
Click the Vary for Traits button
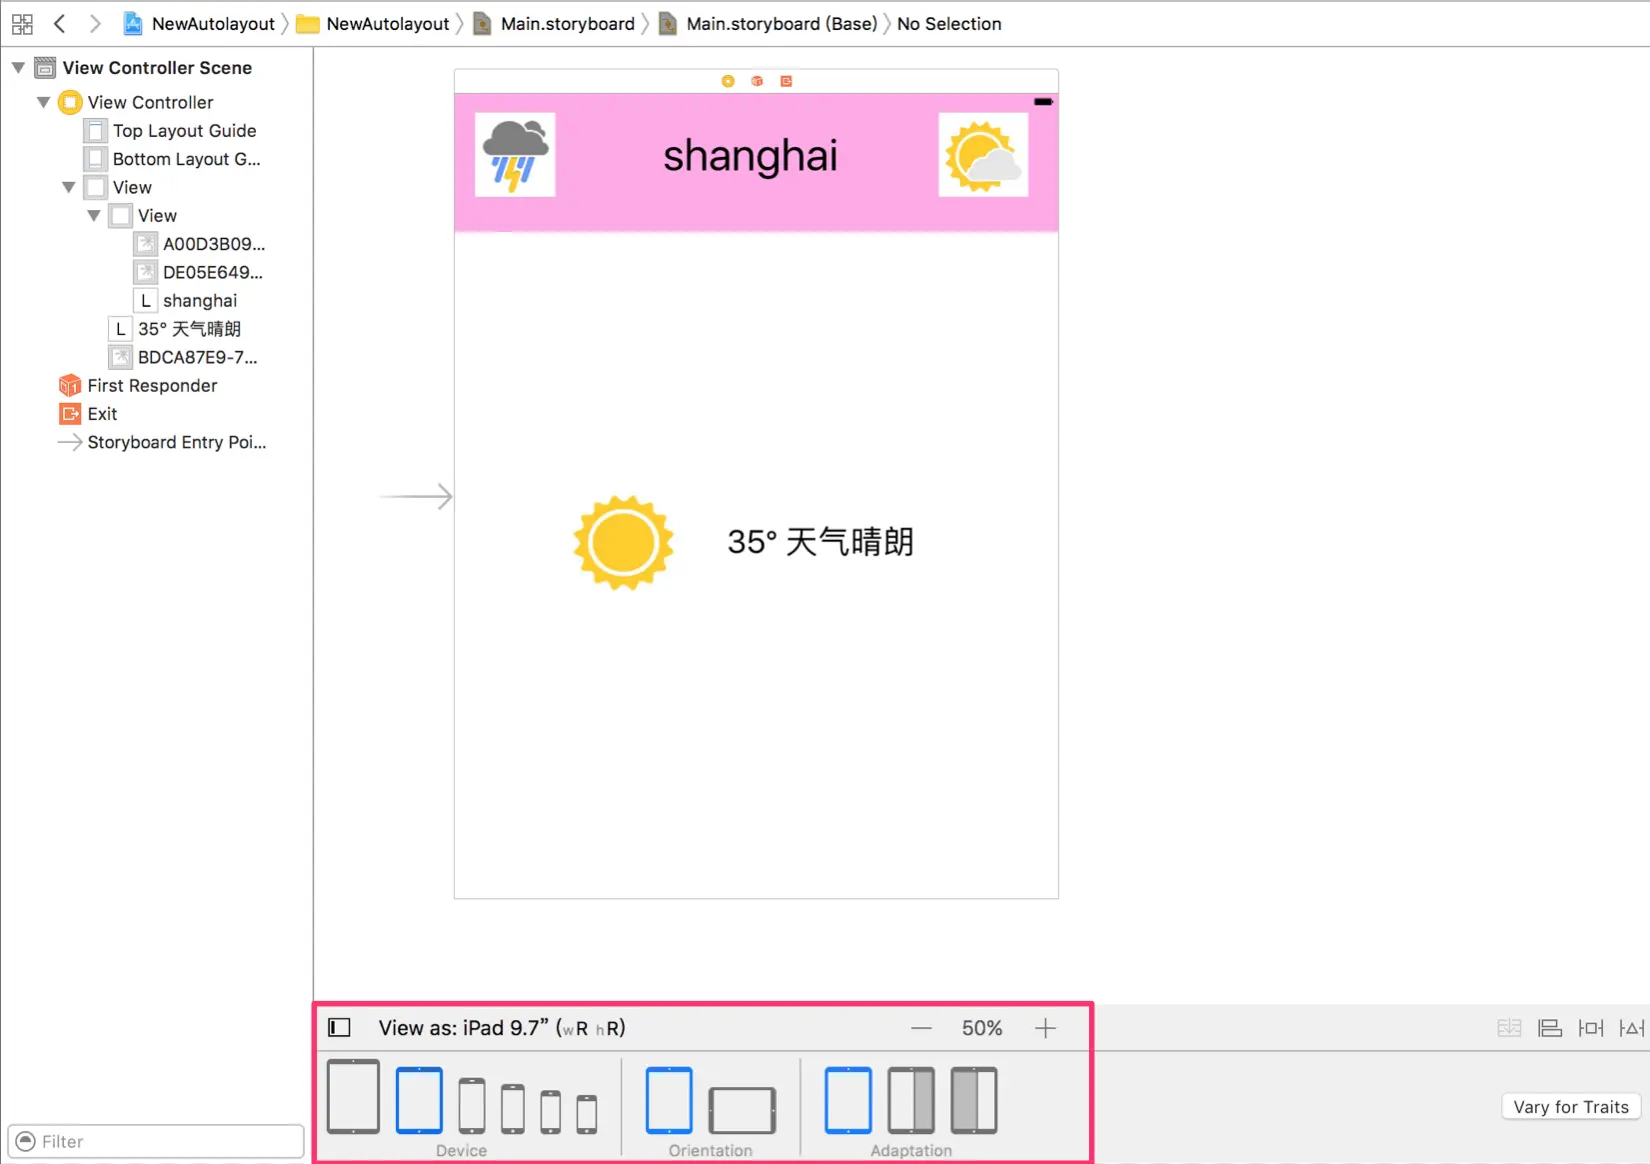pos(1571,1106)
